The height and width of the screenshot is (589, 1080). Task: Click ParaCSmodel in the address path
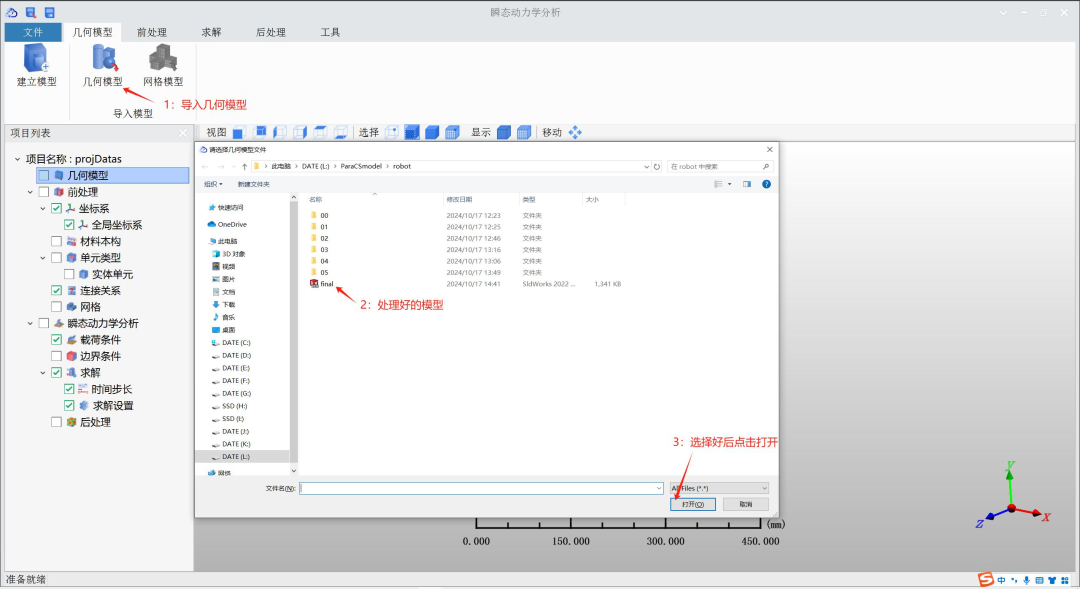[x=361, y=167]
